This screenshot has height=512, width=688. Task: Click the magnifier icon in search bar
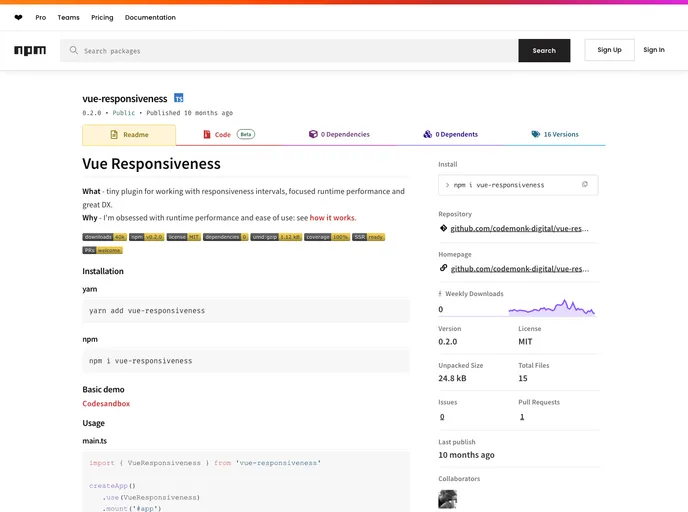point(74,50)
